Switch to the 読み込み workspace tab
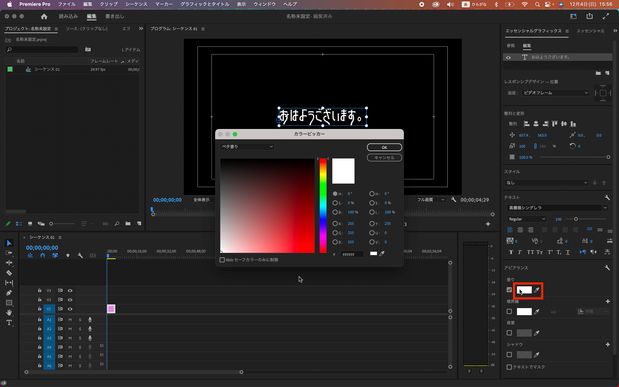Image resolution: width=619 pixels, height=387 pixels. click(68, 17)
